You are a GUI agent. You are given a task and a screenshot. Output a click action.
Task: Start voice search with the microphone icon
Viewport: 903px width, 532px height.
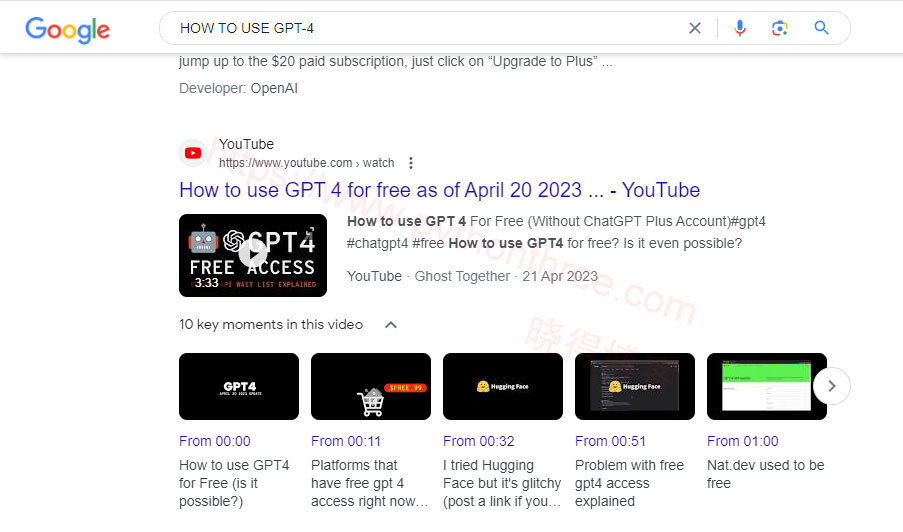(x=739, y=28)
